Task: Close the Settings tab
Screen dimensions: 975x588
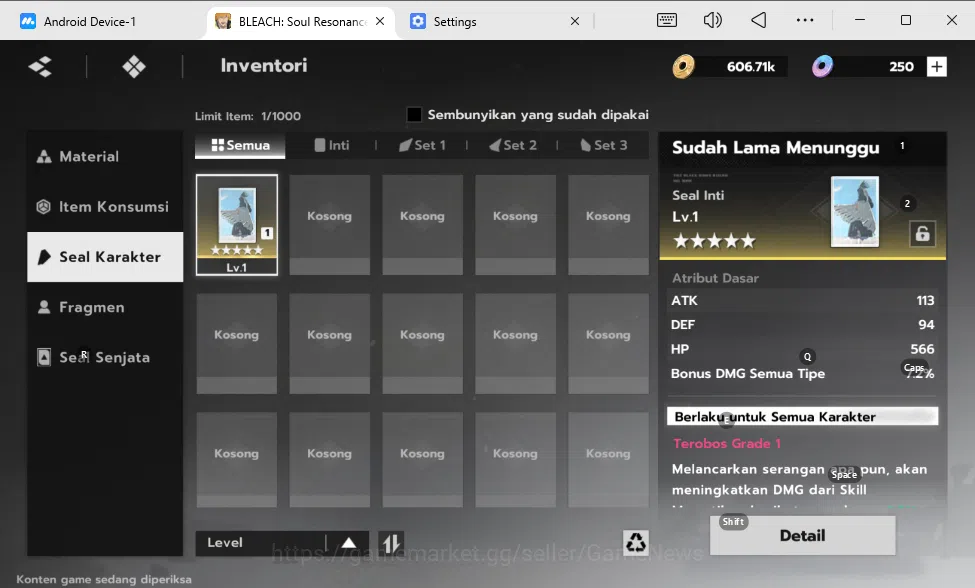Action: pos(575,21)
